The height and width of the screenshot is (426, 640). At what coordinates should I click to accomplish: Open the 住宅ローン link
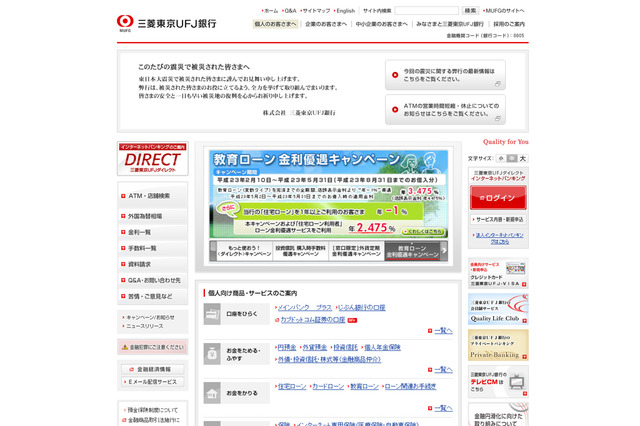click(x=292, y=386)
